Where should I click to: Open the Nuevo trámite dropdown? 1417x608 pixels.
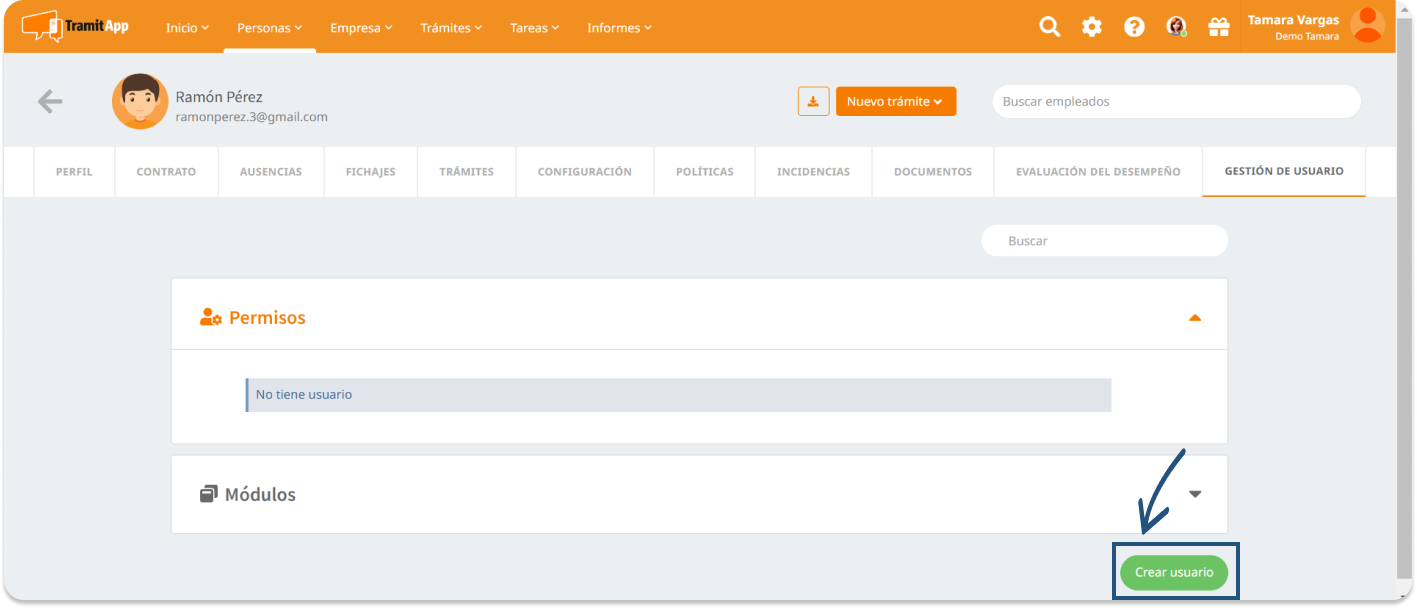pyautogui.click(x=895, y=101)
